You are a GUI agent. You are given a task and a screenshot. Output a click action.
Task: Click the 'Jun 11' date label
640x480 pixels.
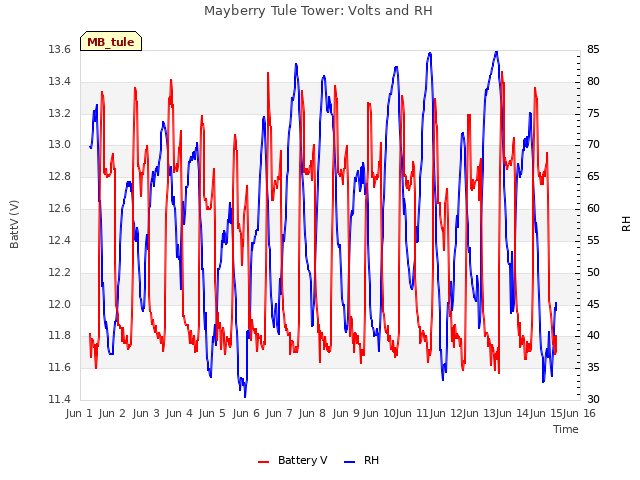point(412,414)
